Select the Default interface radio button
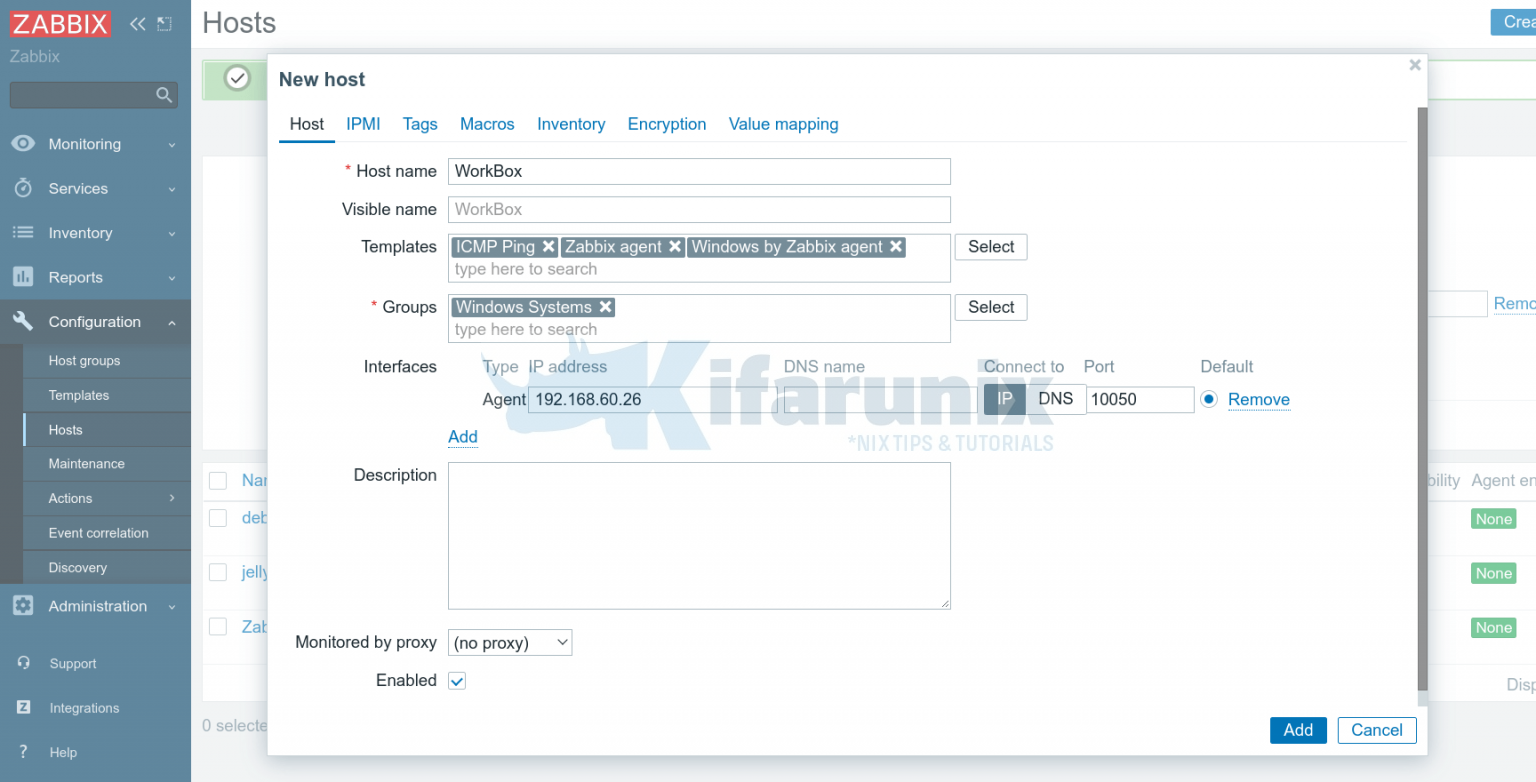 [x=1209, y=398]
